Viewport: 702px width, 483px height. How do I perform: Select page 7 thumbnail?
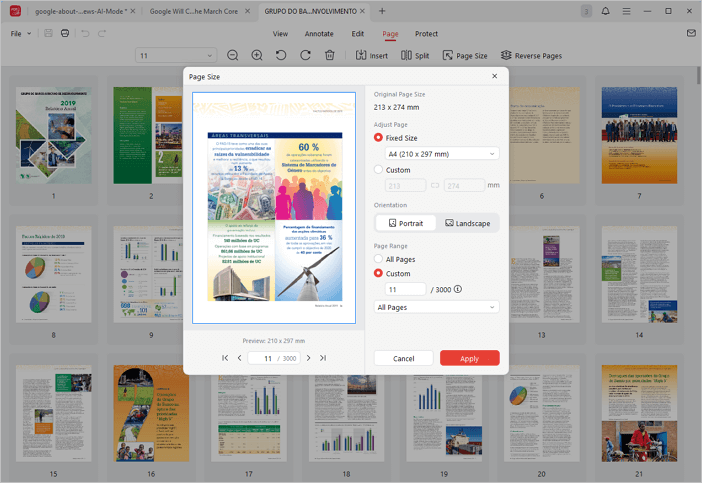coord(639,136)
